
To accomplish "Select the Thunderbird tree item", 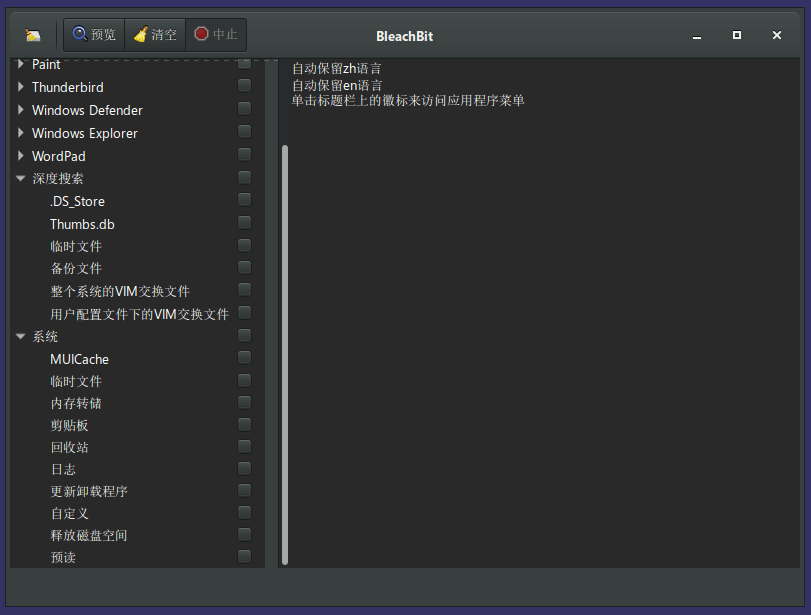I will click(68, 87).
